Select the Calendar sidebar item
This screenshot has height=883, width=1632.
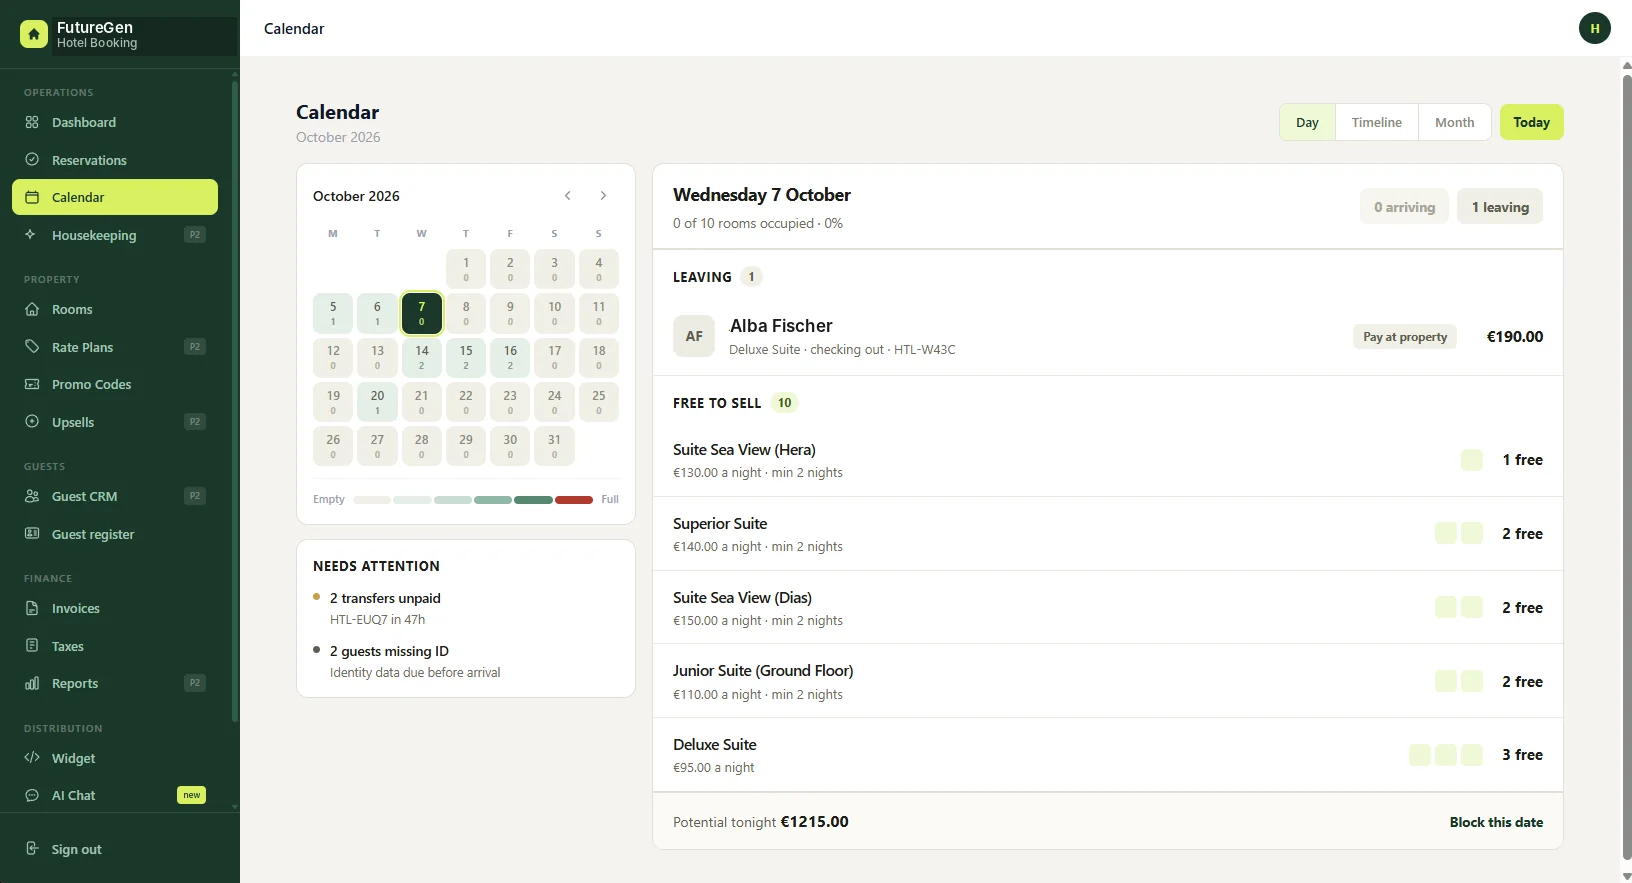tap(115, 197)
